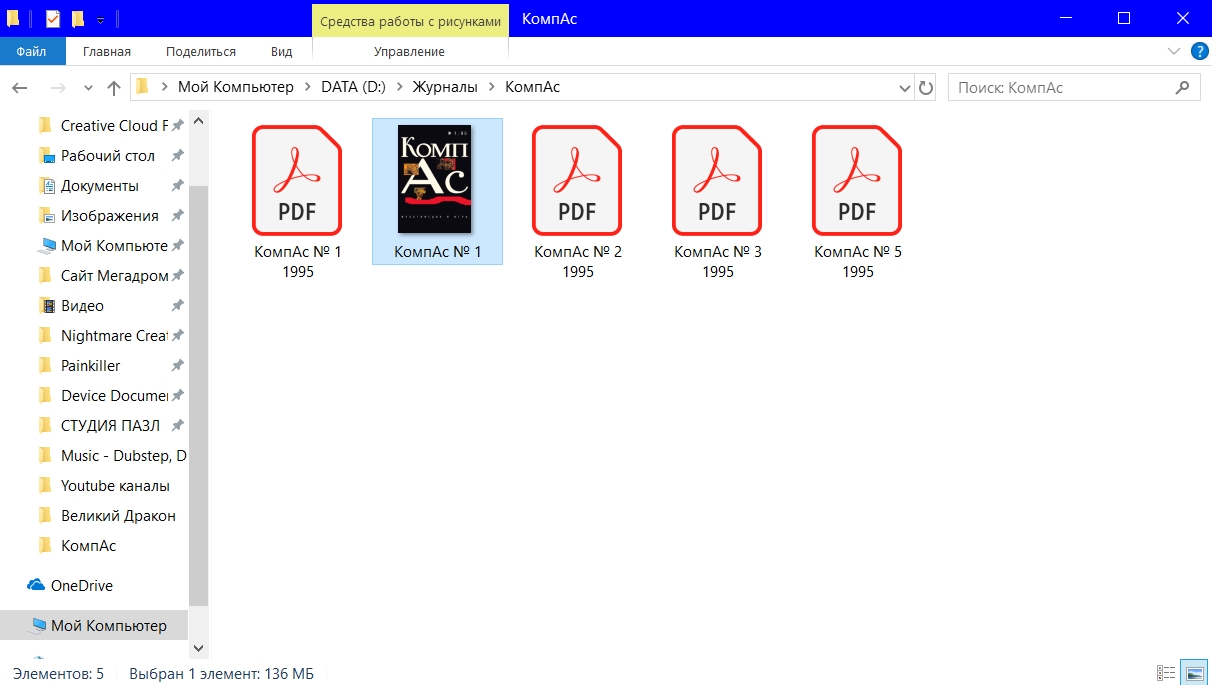This screenshot has height=685, width=1212.
Task: Open the Customize Quick Access Toolbar dropdown
Action: tap(101, 20)
